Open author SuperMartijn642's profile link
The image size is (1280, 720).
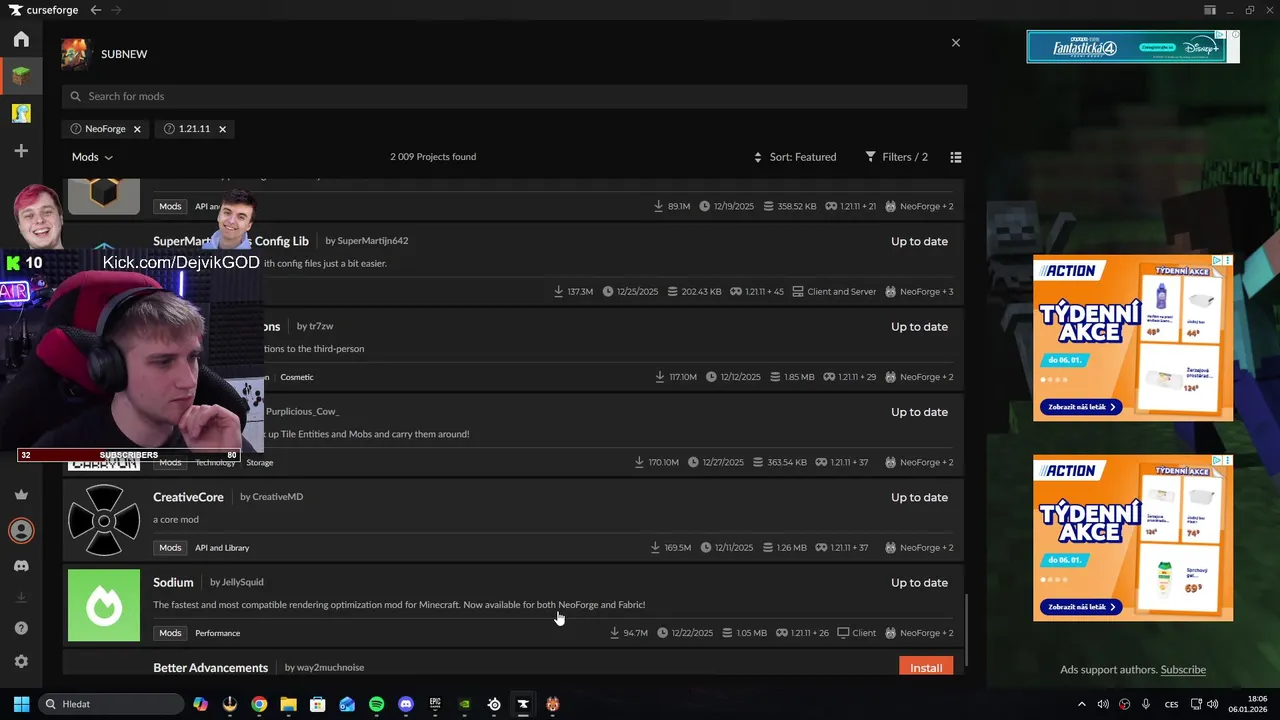click(x=373, y=241)
